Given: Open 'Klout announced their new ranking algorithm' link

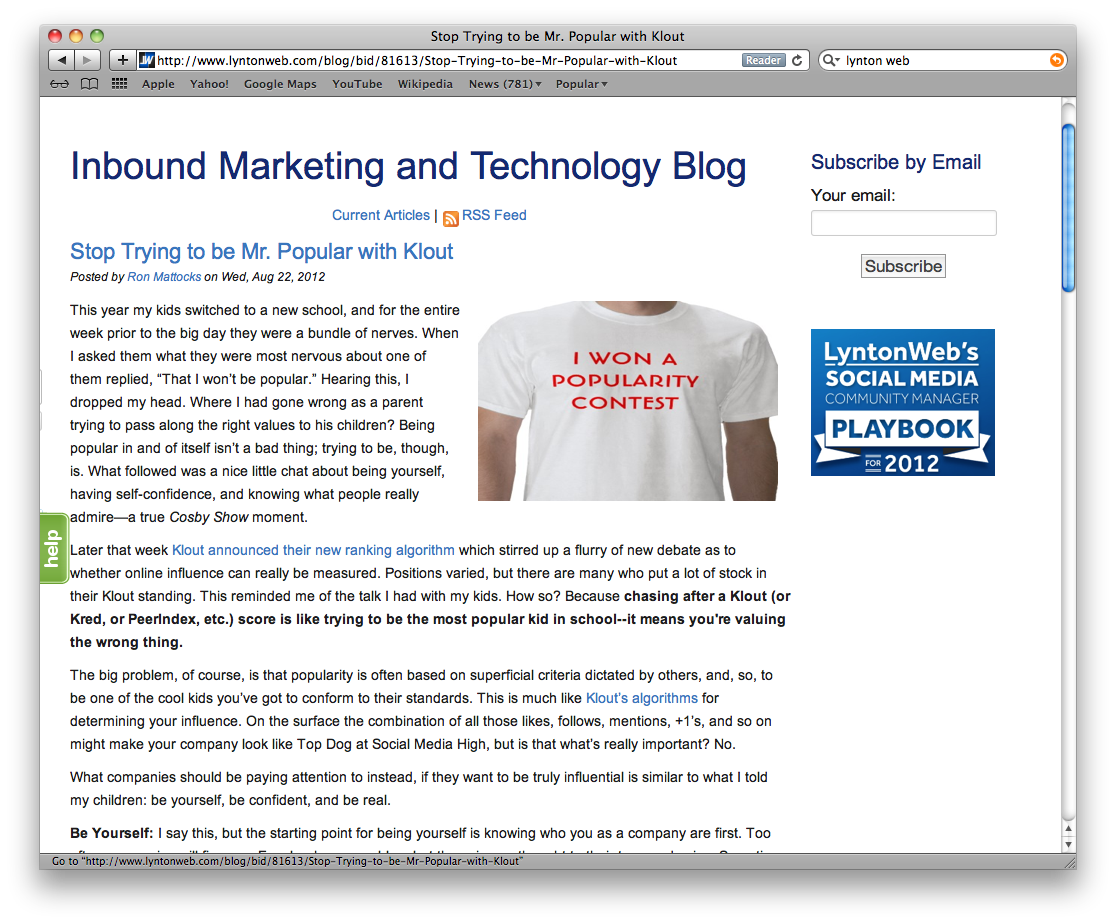Looking at the screenshot, I should (313, 550).
